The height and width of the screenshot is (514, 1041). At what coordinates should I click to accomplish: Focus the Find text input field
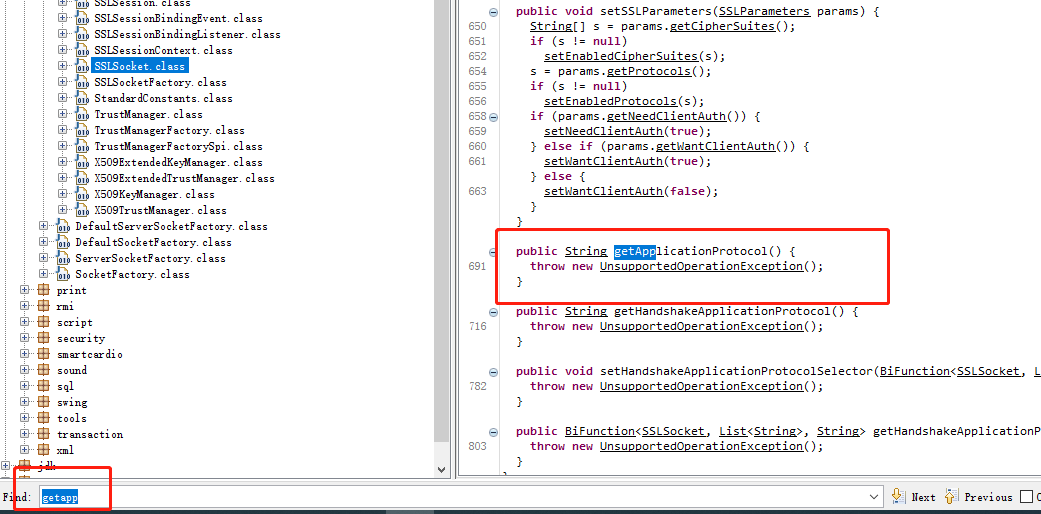pyautogui.click(x=462, y=497)
